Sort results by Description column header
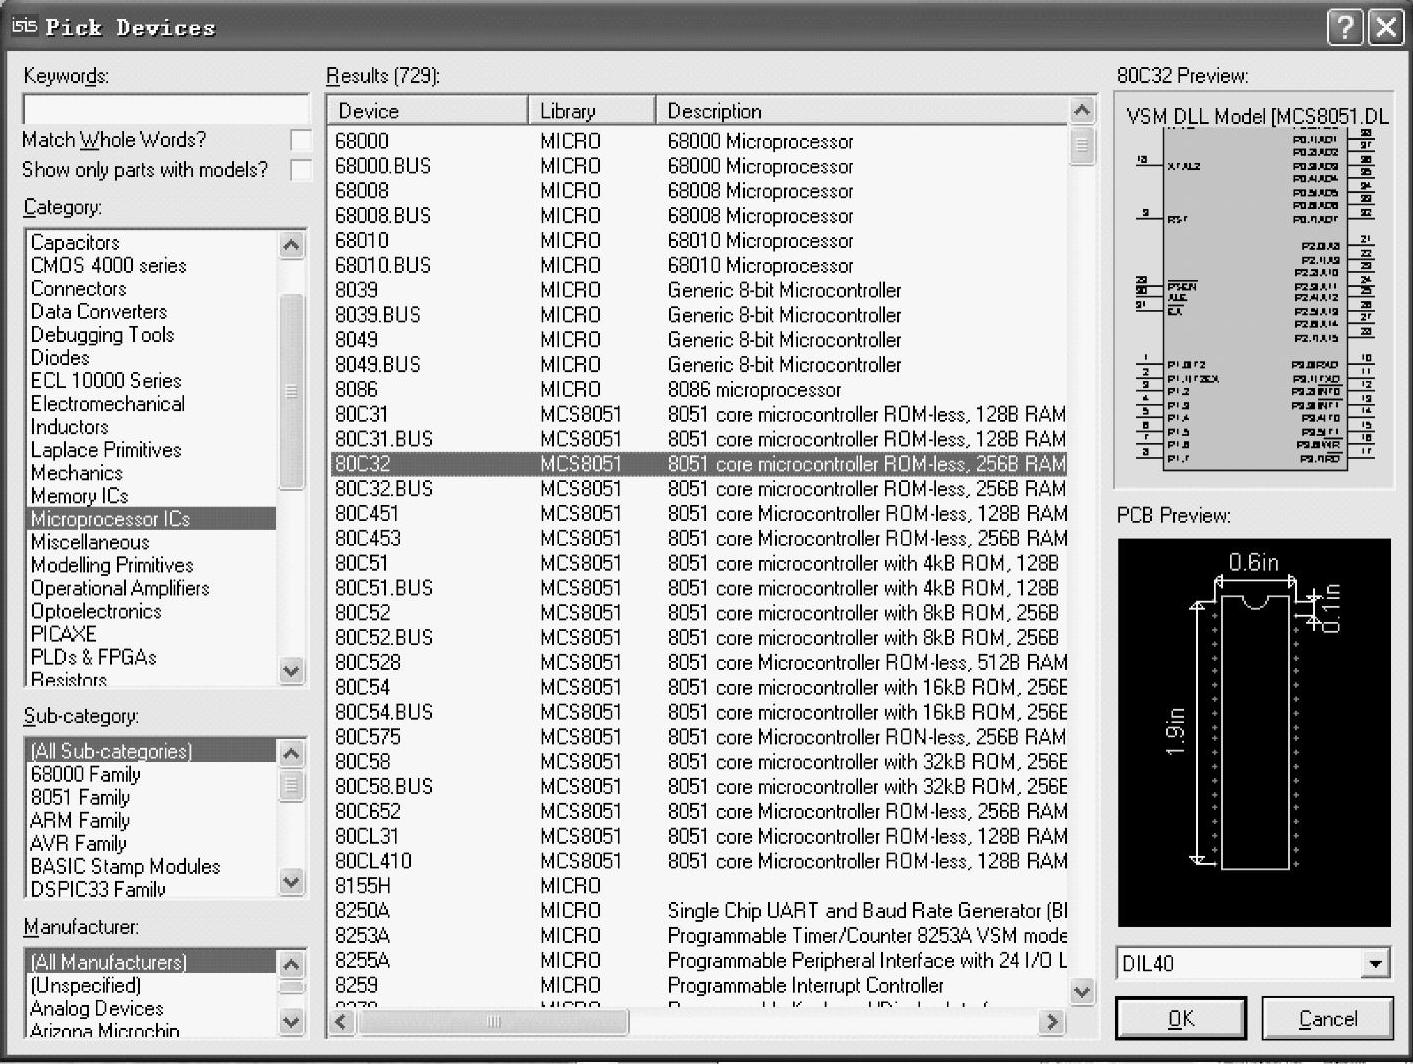The height and width of the screenshot is (1064, 1413). [x=862, y=111]
